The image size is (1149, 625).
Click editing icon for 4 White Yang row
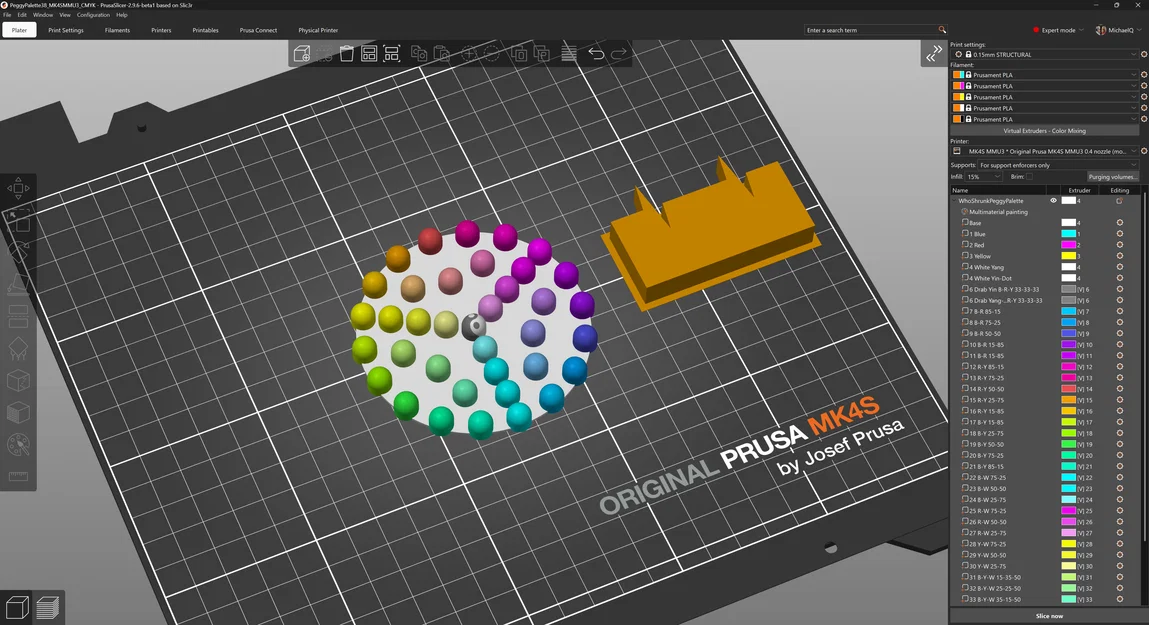[1120, 267]
